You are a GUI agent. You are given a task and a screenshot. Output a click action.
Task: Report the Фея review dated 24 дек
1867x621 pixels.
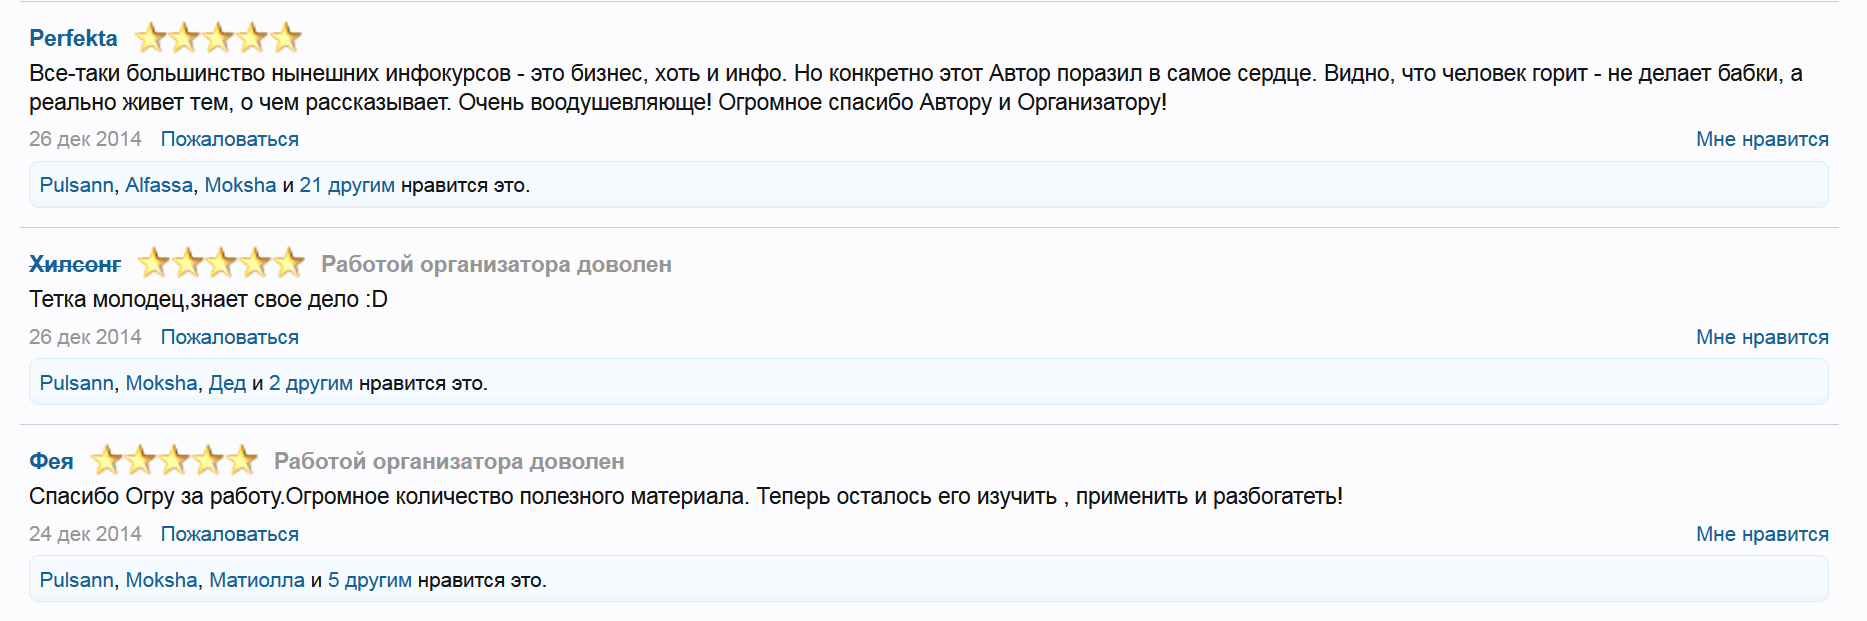click(229, 534)
